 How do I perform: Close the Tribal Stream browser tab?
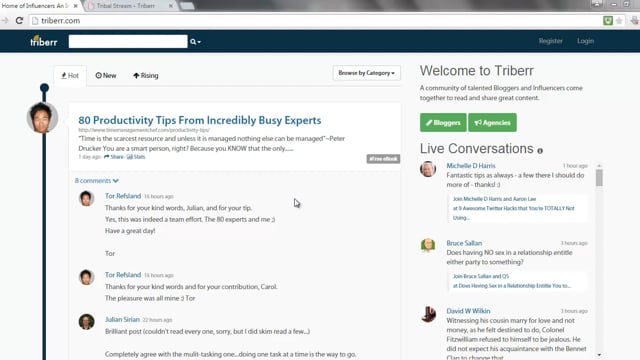171,6
